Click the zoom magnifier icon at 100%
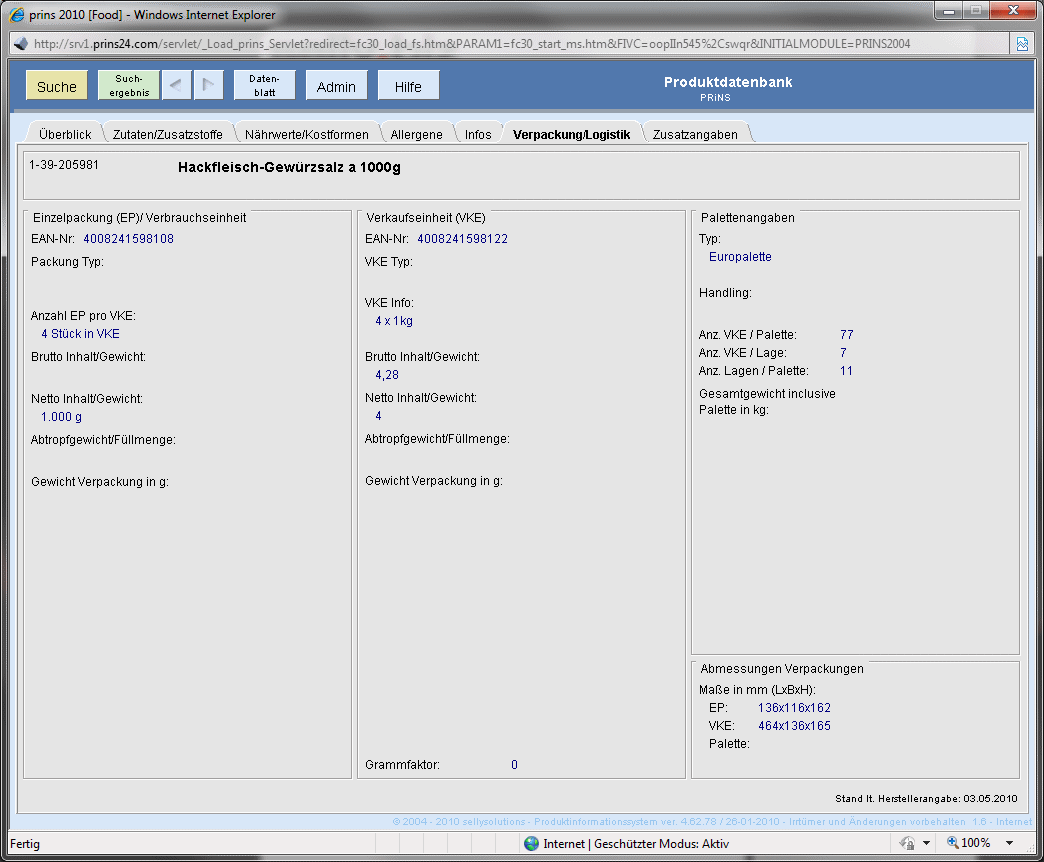Image resolution: width=1044 pixels, height=862 pixels. tap(952, 843)
